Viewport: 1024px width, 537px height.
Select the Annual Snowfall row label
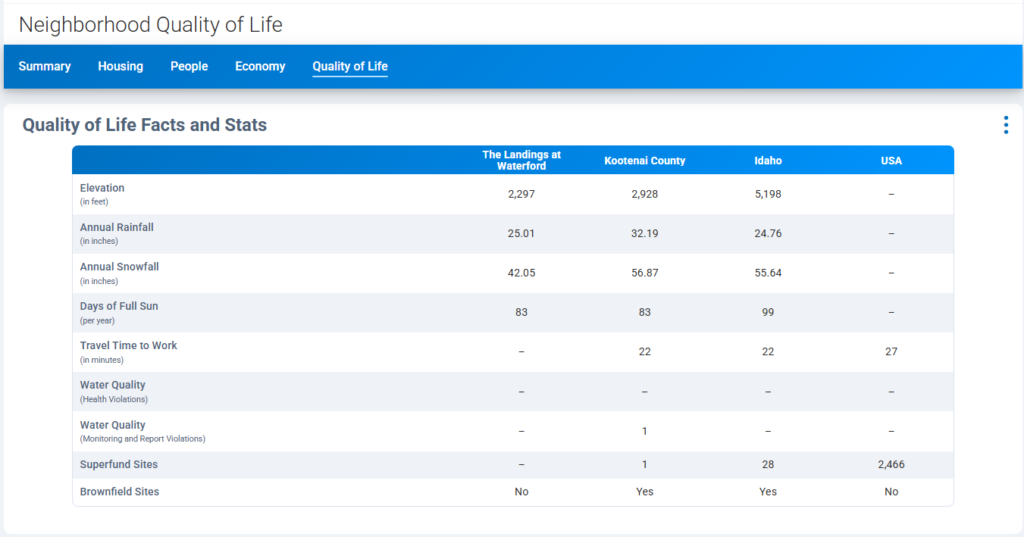tap(119, 267)
